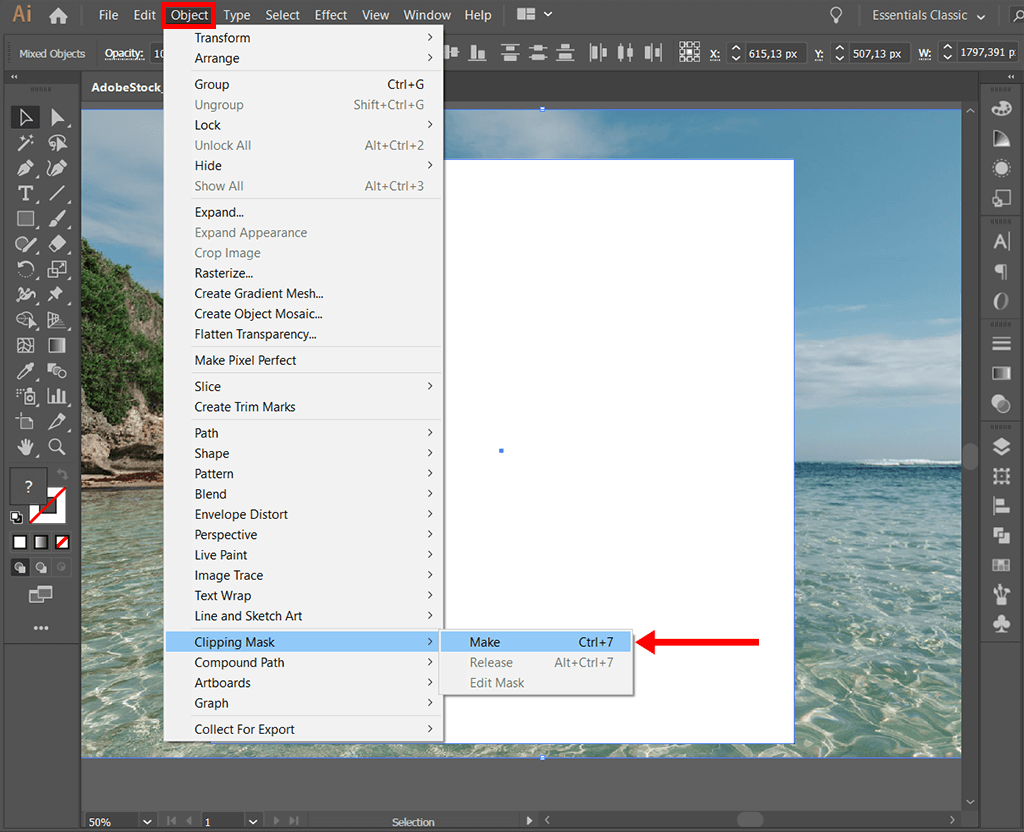Select the Pen tool

25,168
